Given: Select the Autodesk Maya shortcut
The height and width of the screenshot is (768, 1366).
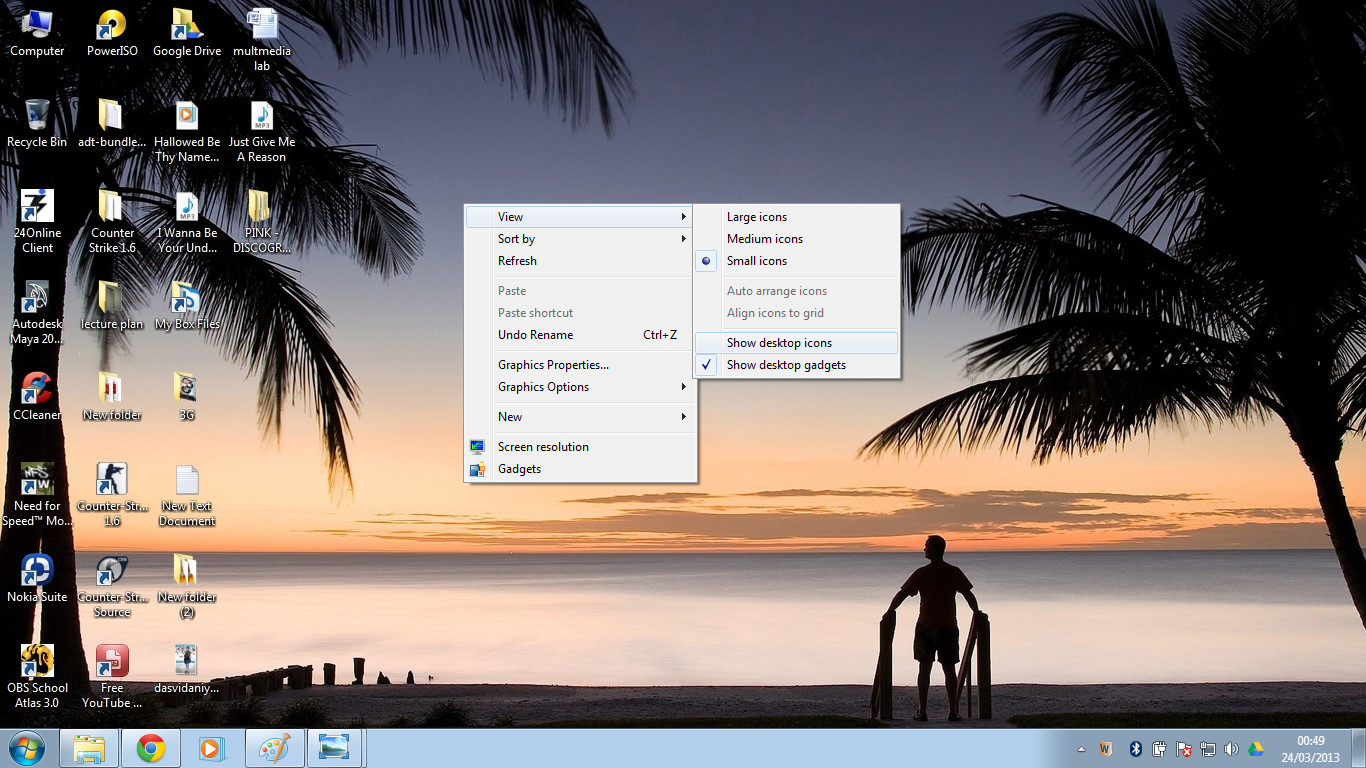Looking at the screenshot, I should [37, 313].
